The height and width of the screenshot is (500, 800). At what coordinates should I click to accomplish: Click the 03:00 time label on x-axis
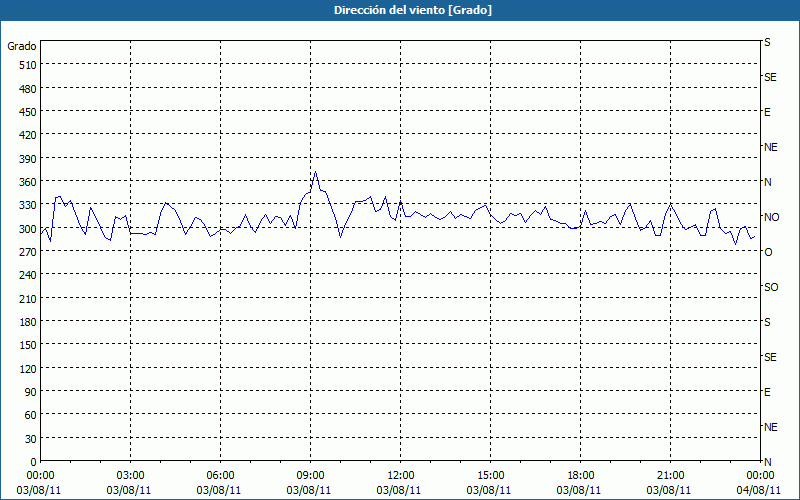[130, 476]
